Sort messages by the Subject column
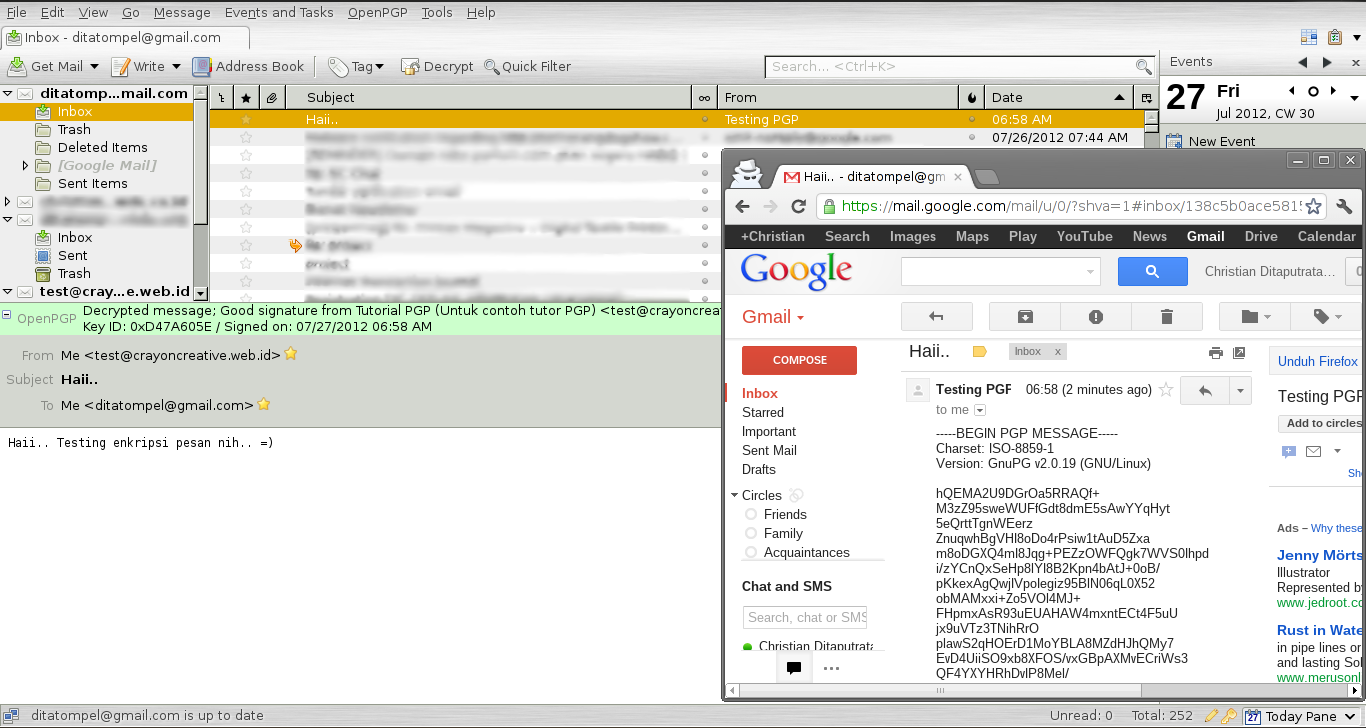This screenshot has width=1366, height=728. coord(488,97)
